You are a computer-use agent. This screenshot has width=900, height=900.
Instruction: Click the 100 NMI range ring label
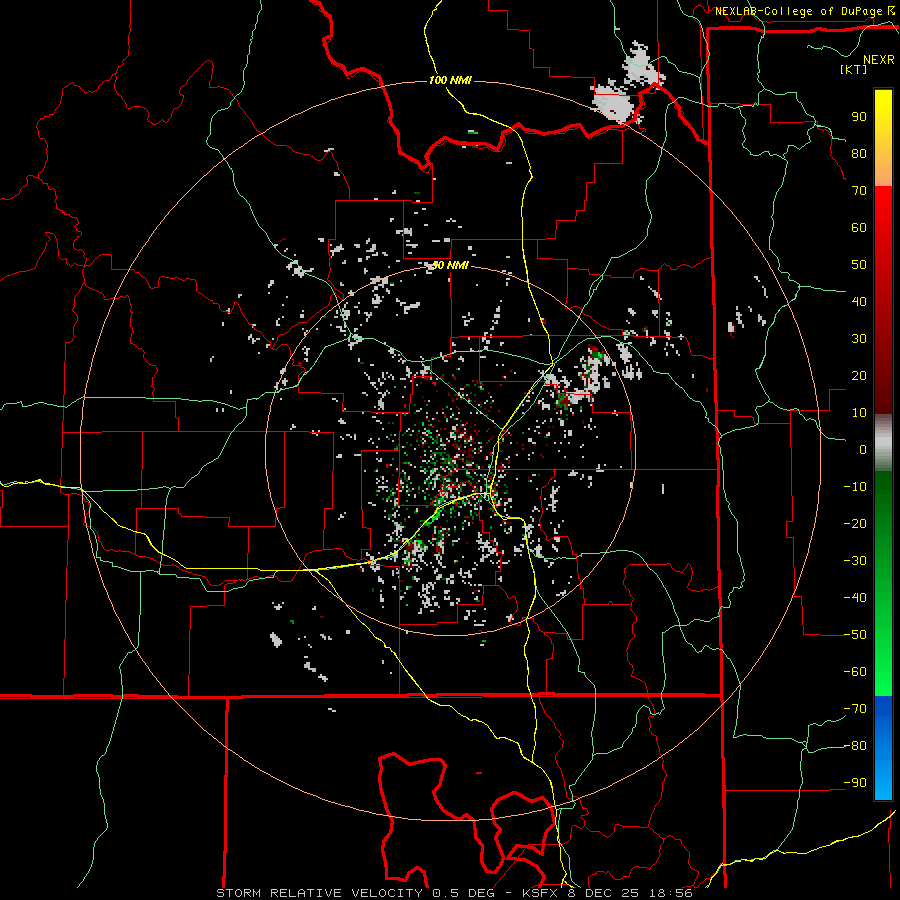pyautogui.click(x=450, y=80)
